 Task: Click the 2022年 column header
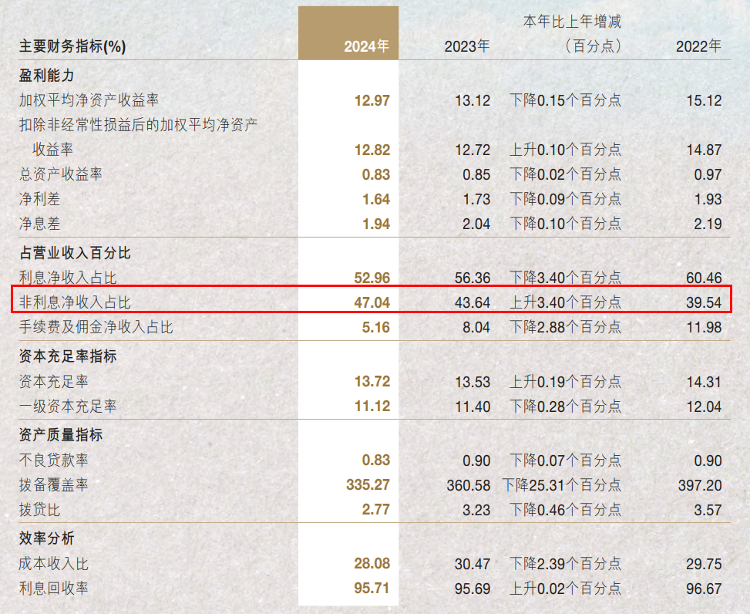pos(698,47)
